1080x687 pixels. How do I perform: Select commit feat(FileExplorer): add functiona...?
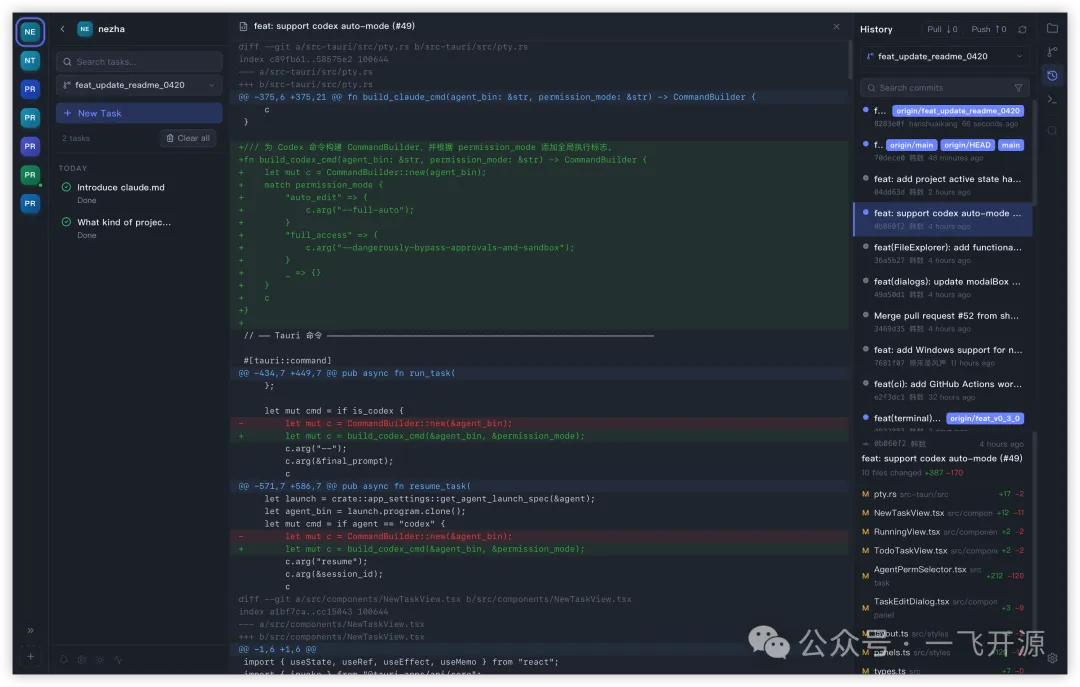(942, 253)
